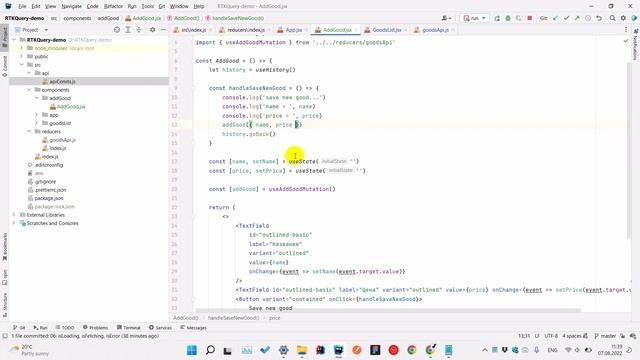The height and width of the screenshot is (360, 640).
Task: Open the File menu
Action: [x=22, y=7]
